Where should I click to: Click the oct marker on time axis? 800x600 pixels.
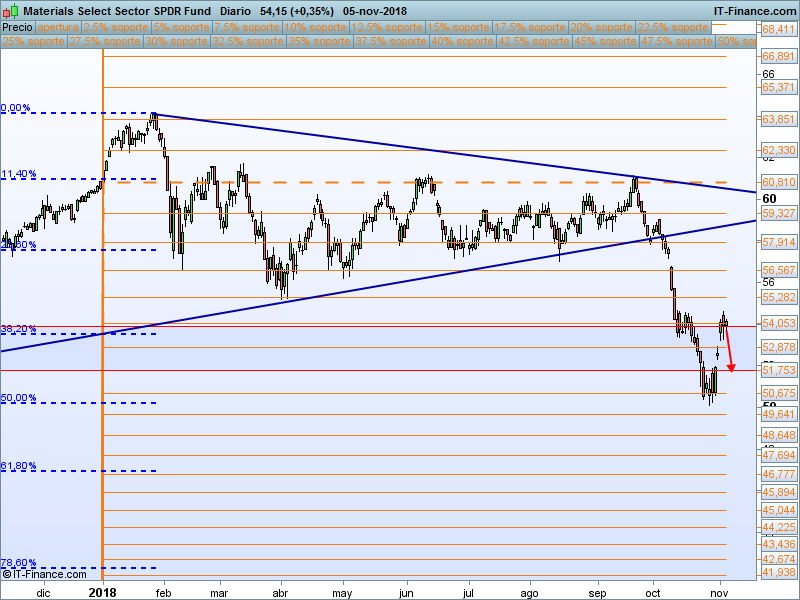click(x=653, y=593)
